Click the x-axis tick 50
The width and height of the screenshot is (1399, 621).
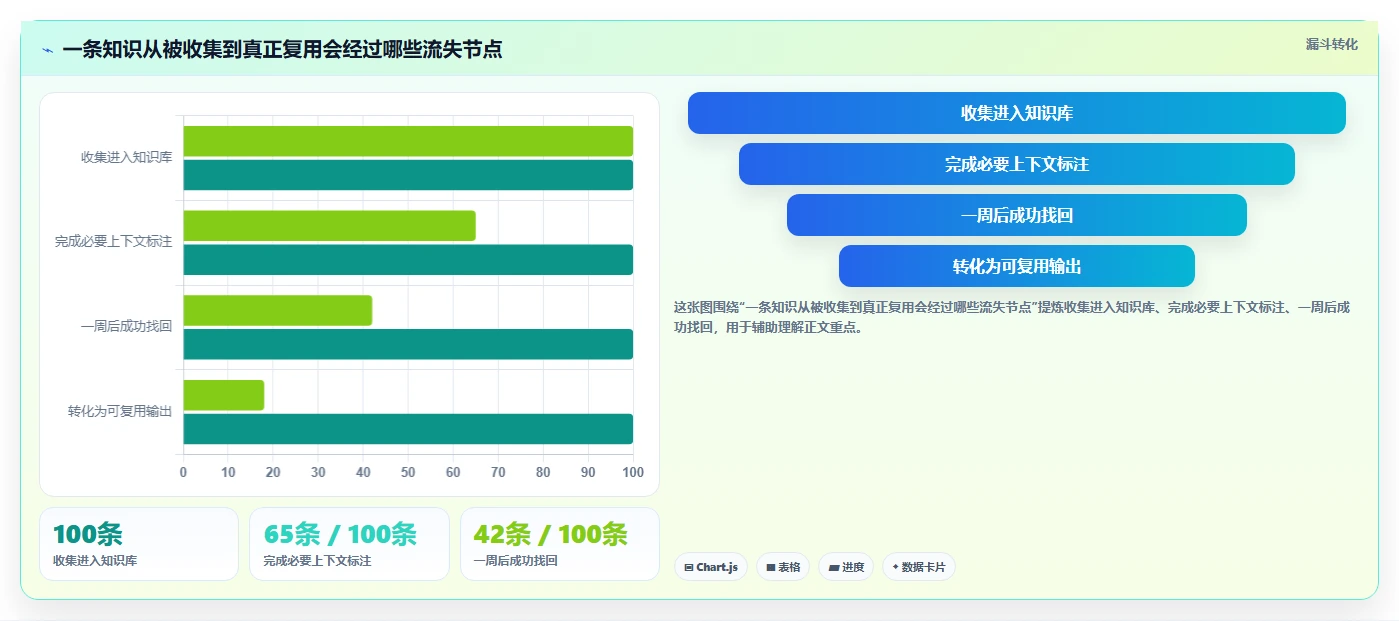pyautogui.click(x=408, y=472)
